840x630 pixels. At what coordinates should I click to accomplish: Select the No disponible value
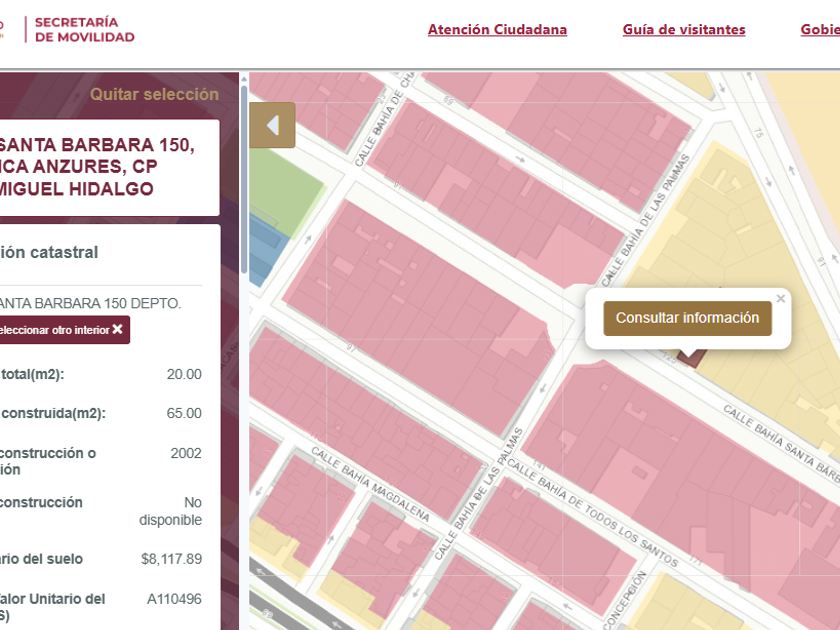click(x=170, y=511)
